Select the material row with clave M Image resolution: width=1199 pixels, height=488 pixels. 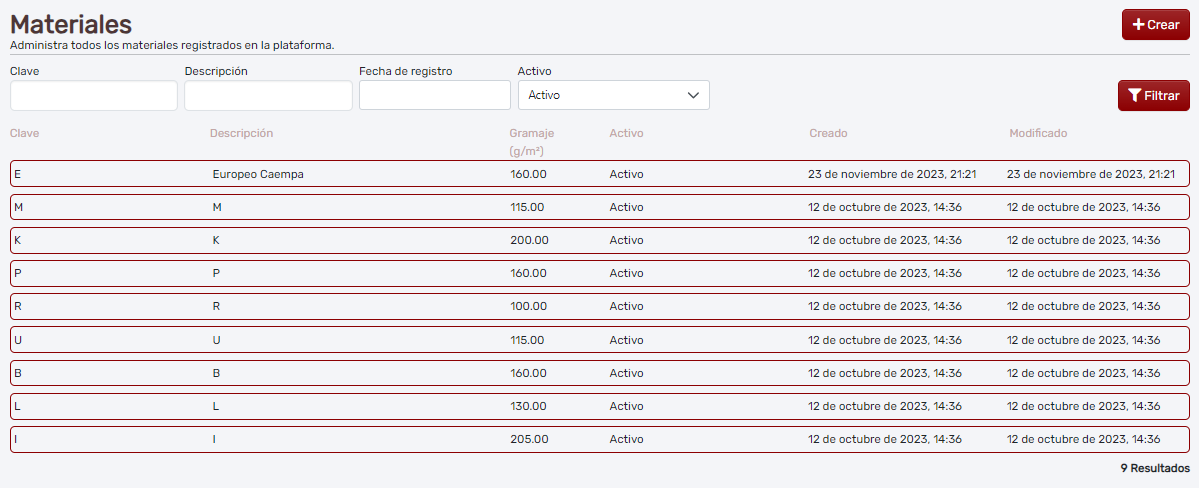click(x=600, y=207)
